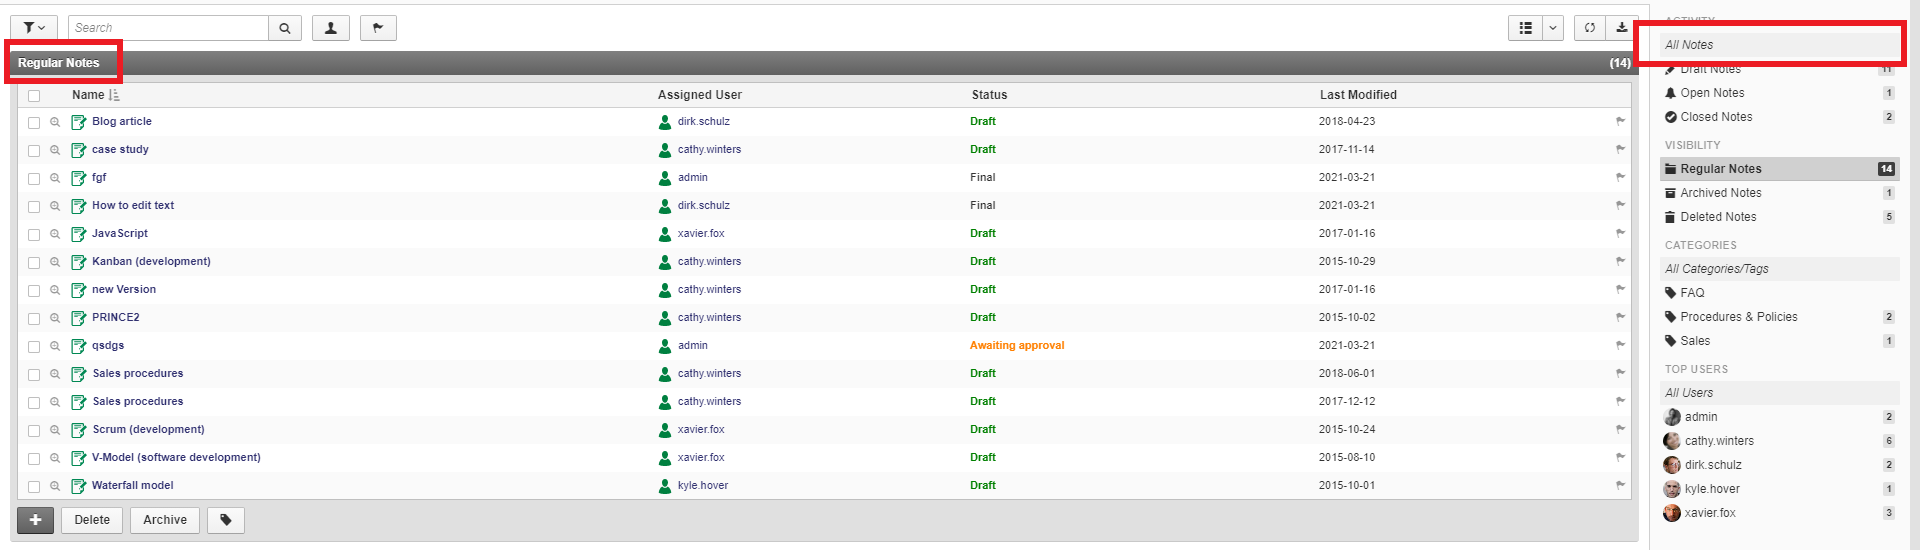1920x550 pixels.
Task: Click the Delete button
Action: (92, 520)
